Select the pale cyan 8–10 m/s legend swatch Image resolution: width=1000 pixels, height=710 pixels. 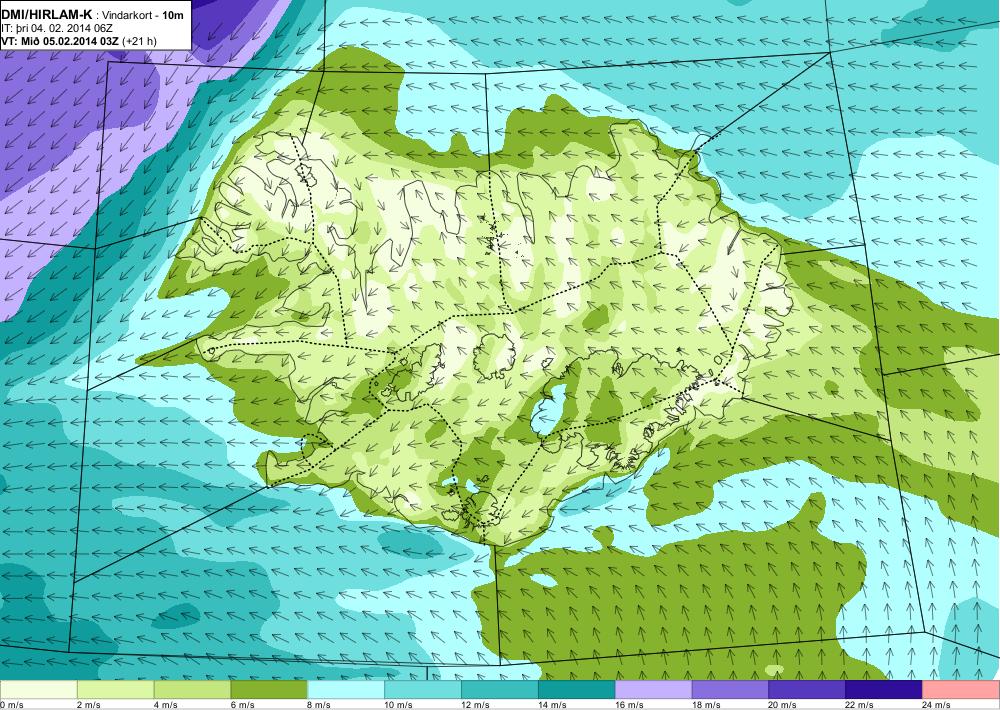click(346, 690)
